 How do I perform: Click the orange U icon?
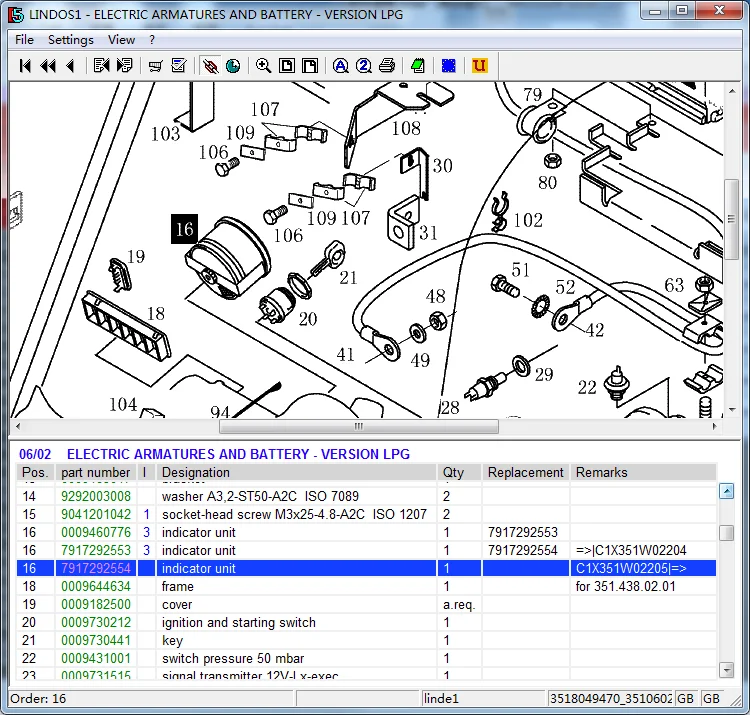(x=479, y=66)
